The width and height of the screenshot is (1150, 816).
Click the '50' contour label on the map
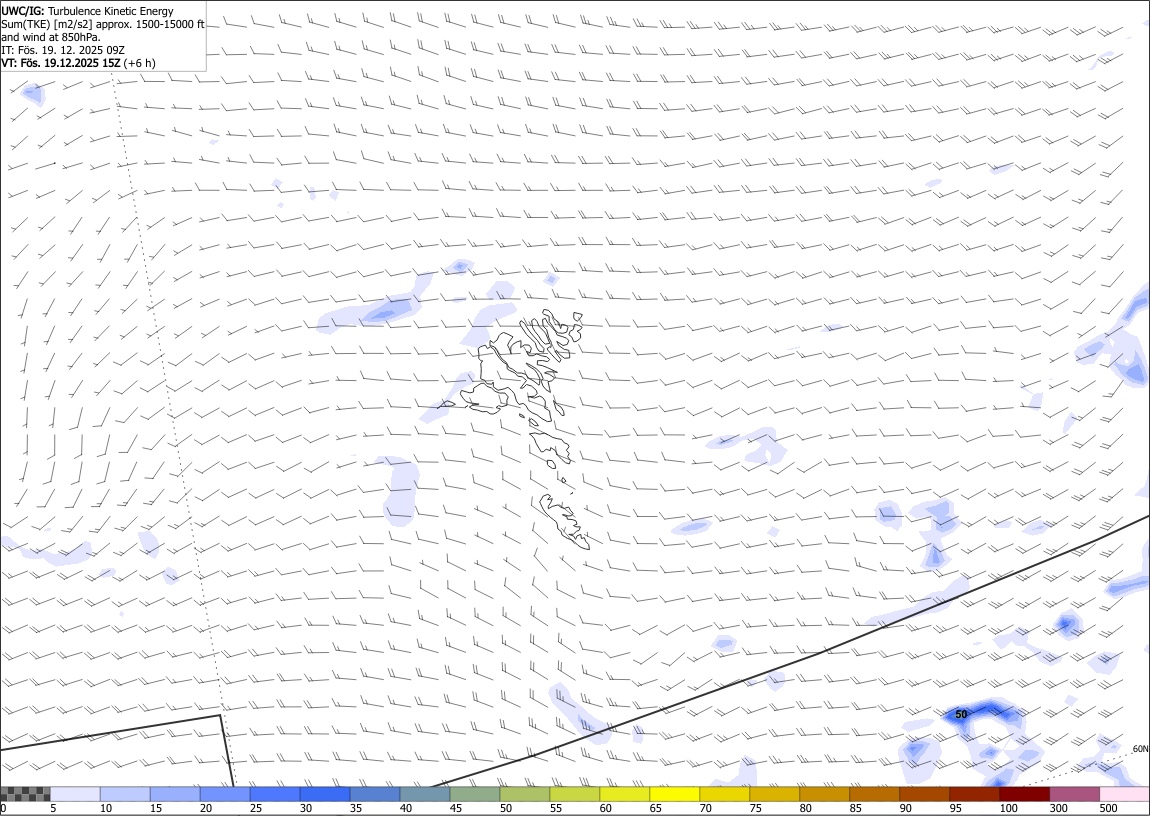(961, 714)
